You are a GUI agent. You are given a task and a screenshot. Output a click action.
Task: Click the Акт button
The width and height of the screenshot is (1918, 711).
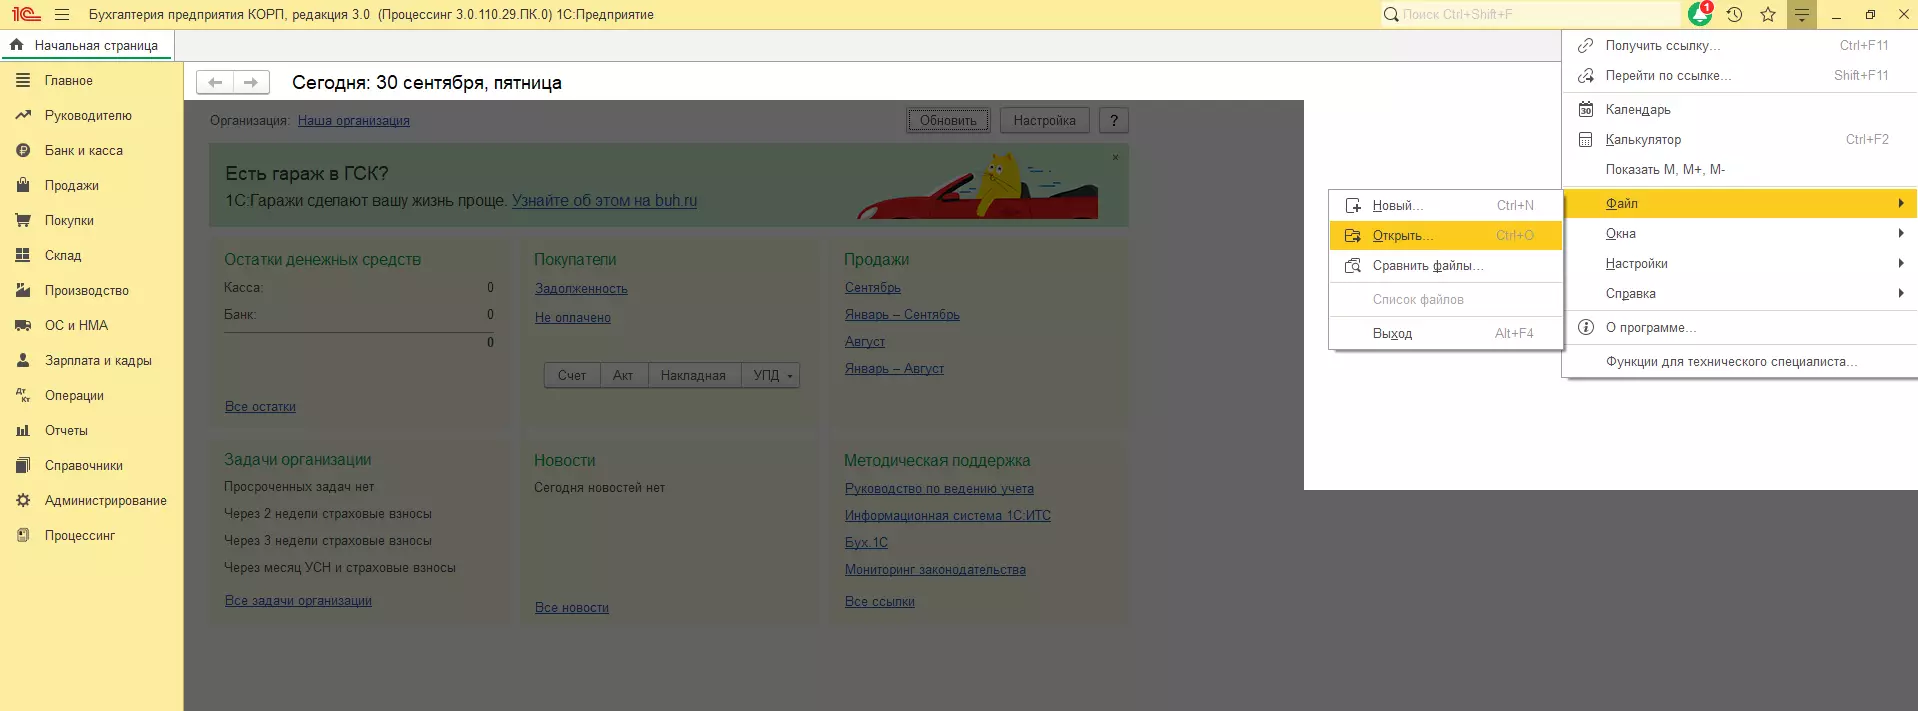click(x=623, y=376)
